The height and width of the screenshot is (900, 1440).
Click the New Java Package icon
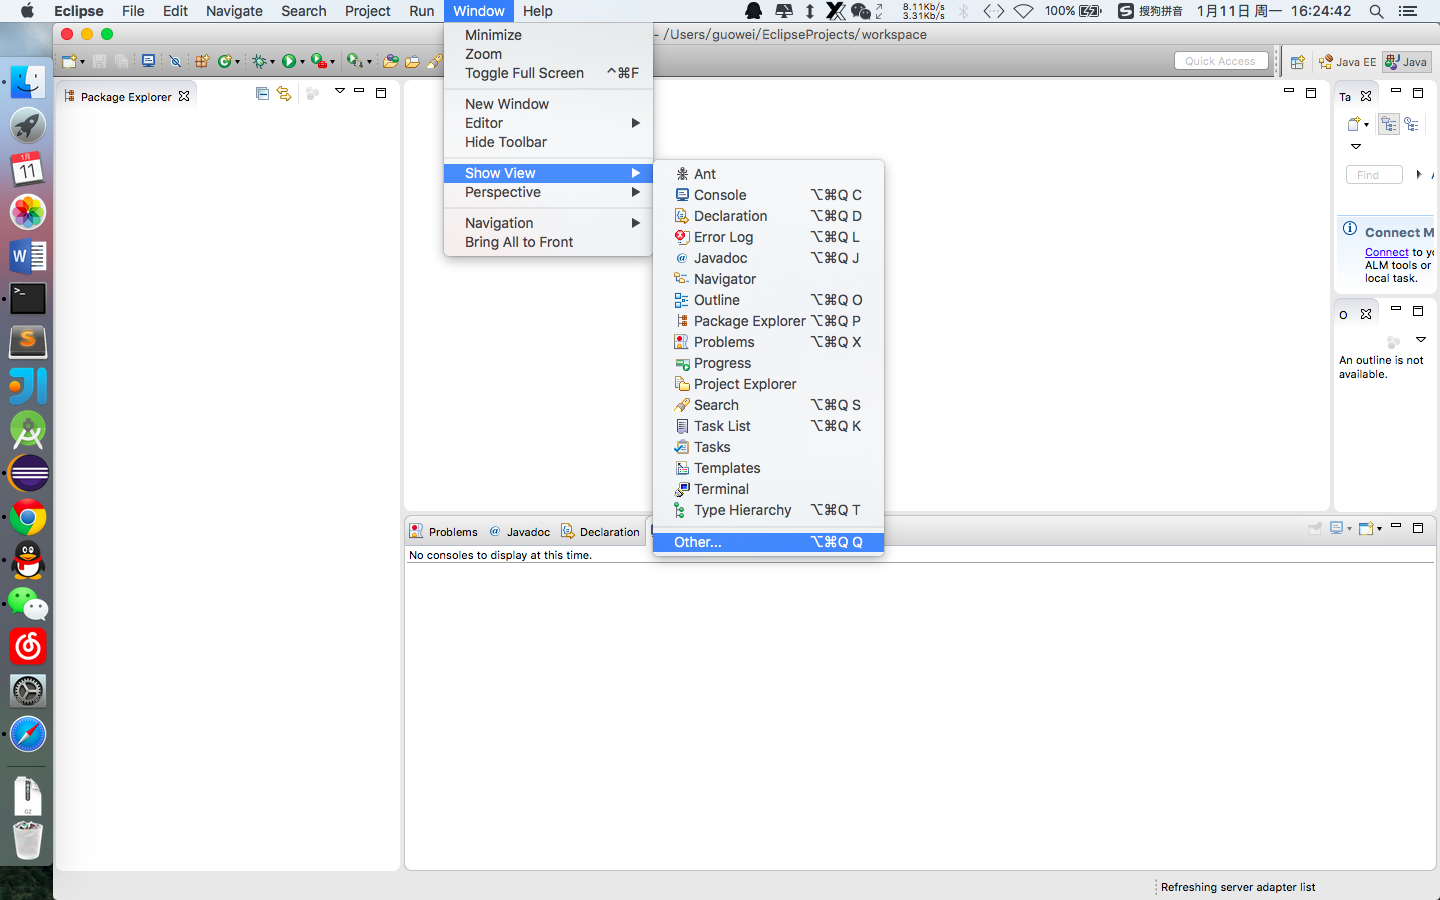pos(202,61)
